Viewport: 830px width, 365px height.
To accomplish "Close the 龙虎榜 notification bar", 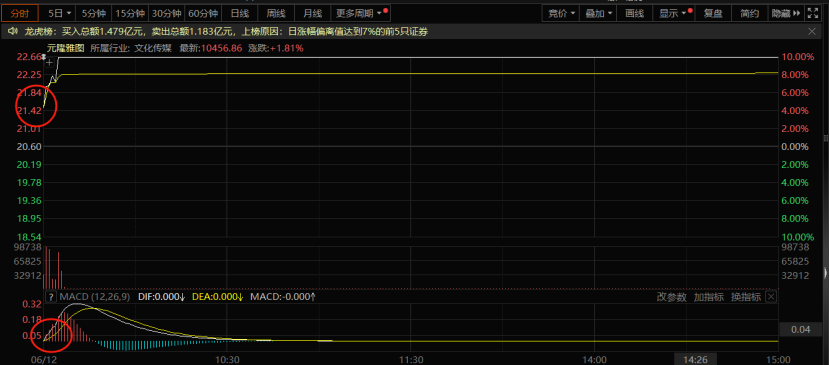I will pyautogui.click(x=812, y=32).
